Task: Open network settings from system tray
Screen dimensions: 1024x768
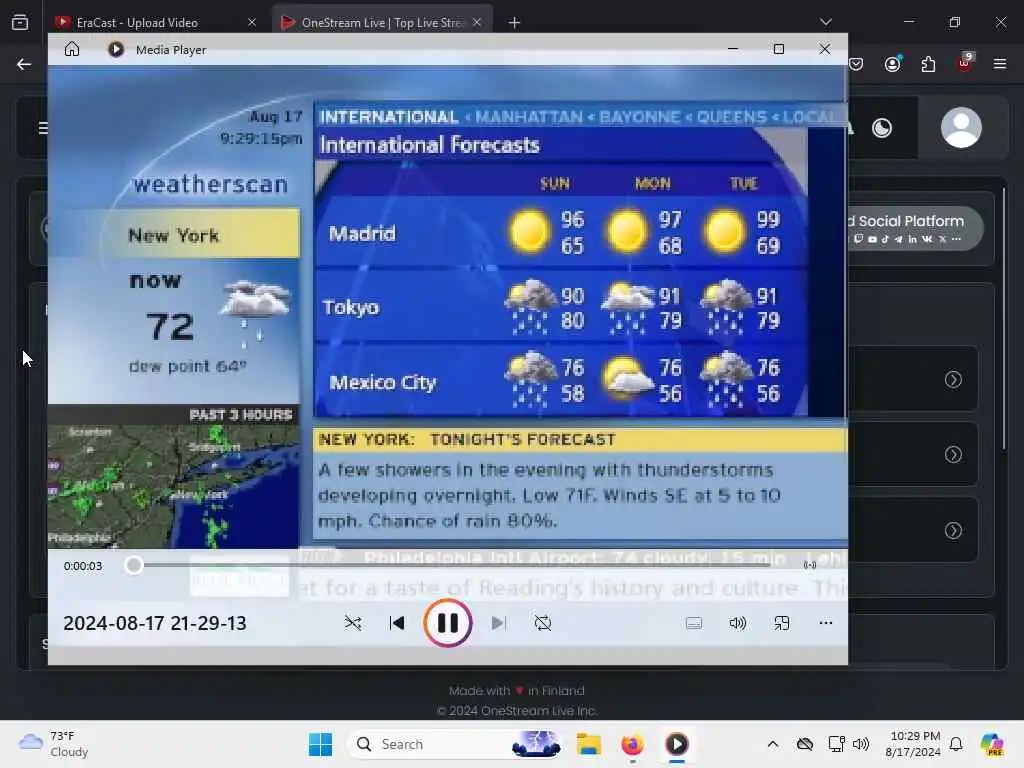Action: pyautogui.click(x=836, y=744)
